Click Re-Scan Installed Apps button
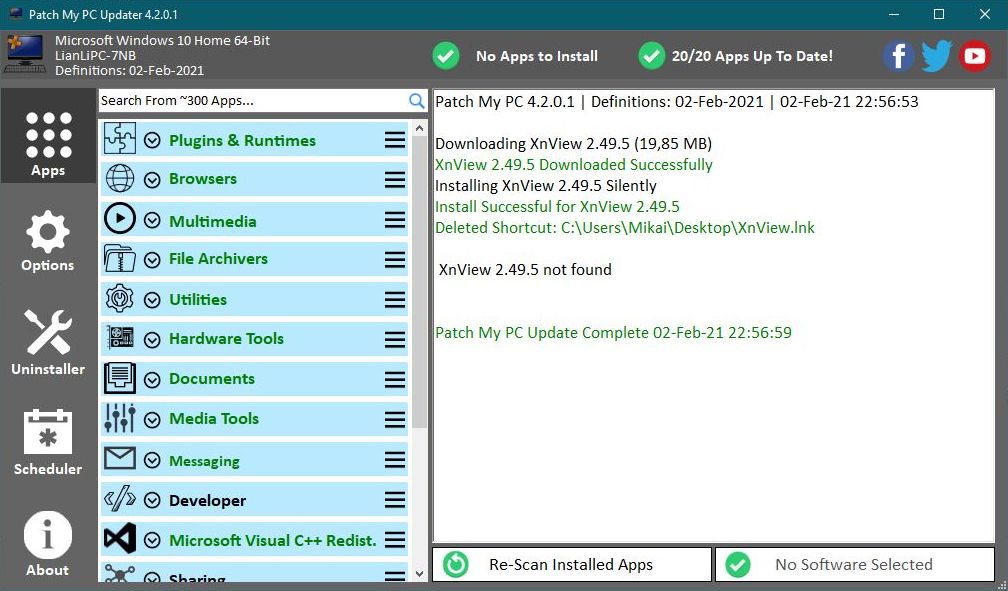 tap(572, 564)
